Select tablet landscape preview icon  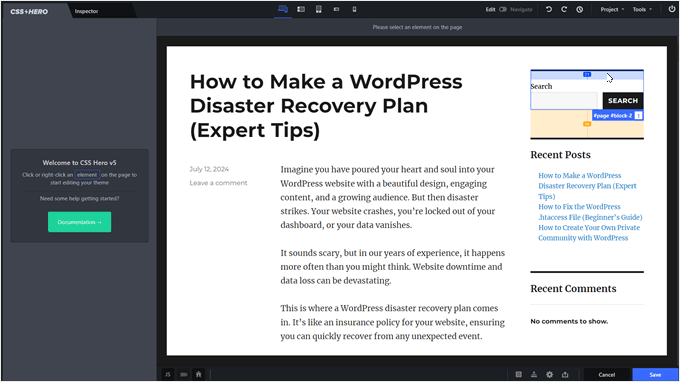click(301, 9)
